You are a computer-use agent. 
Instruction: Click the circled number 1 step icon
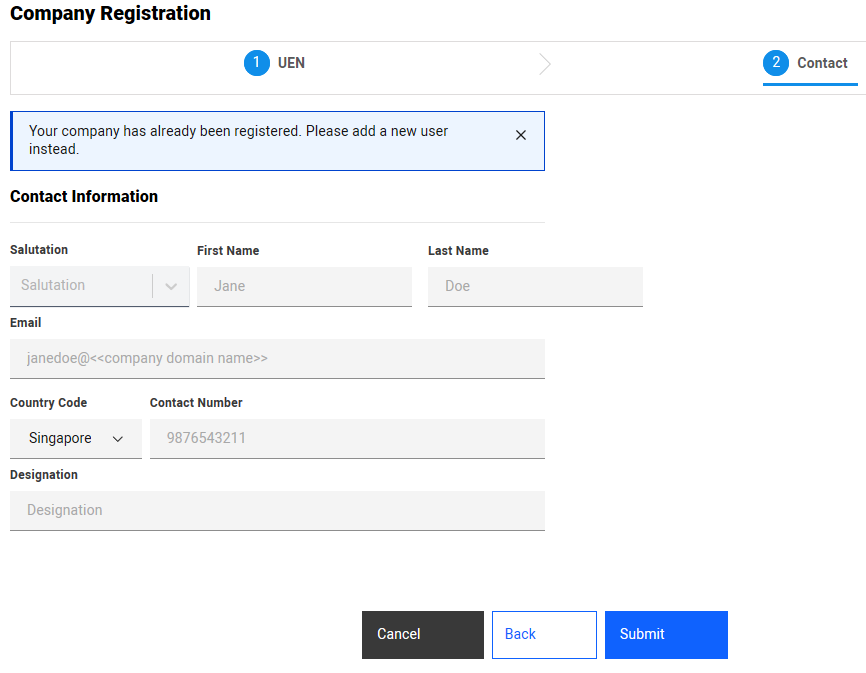pos(257,63)
